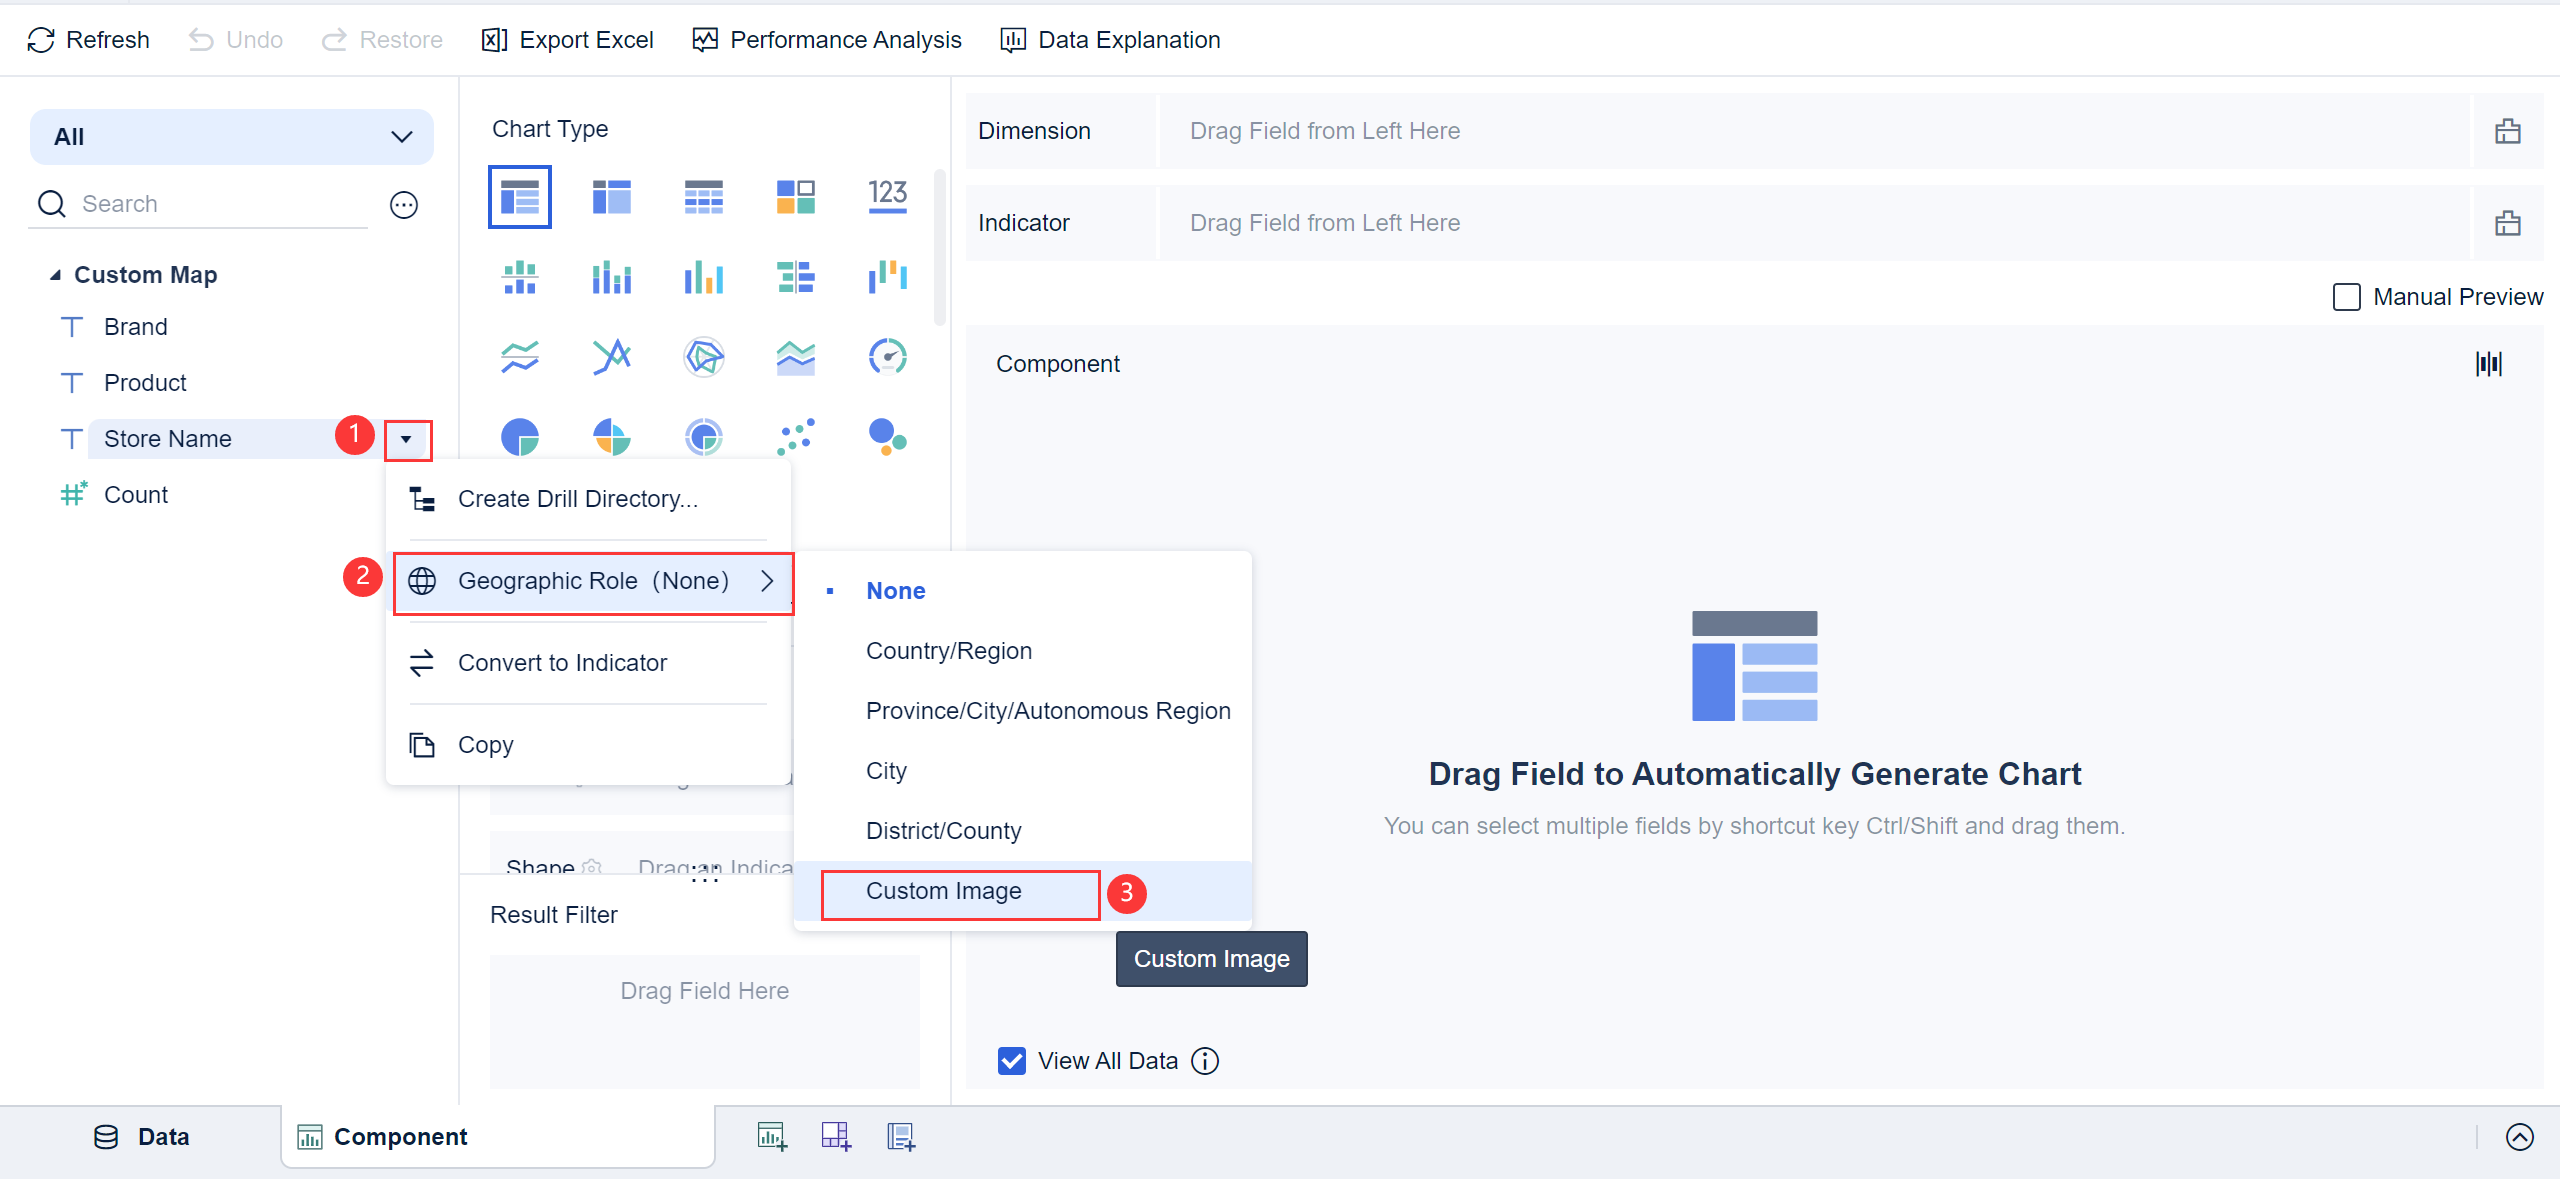Open Performance Analysis

[x=827, y=40]
